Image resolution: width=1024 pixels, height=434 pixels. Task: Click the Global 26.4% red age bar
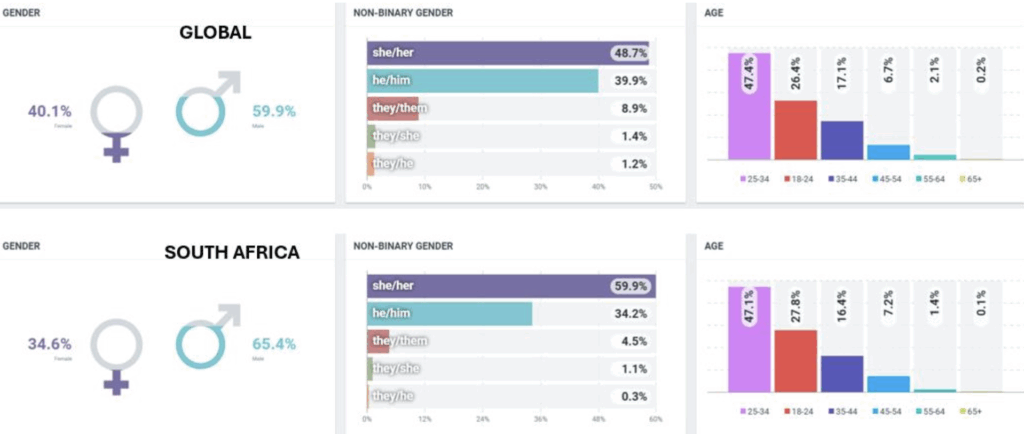pos(796,130)
